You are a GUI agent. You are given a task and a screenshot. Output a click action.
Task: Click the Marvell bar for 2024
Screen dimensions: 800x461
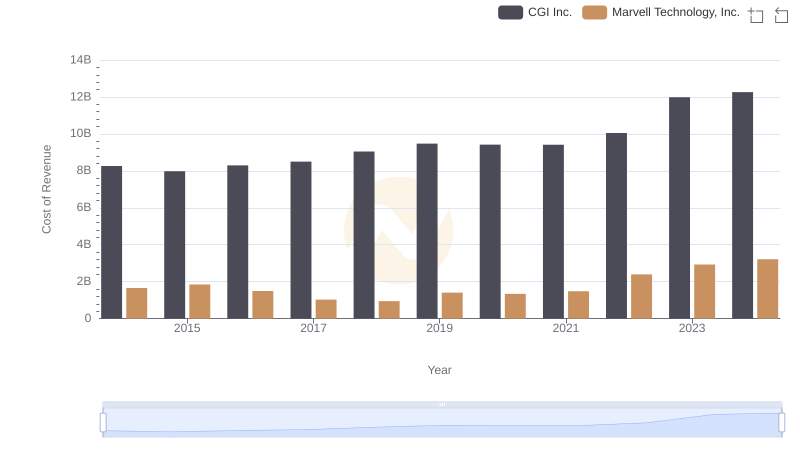[x=767, y=289]
